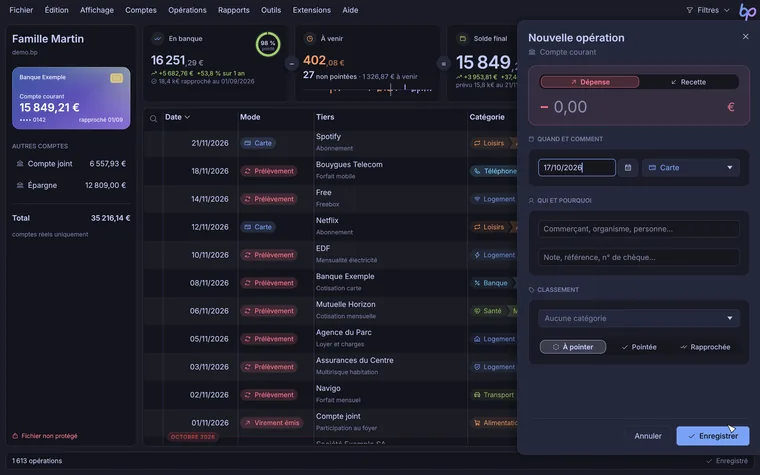Select the Recette toggle option
This screenshot has height=475, width=760.
(688, 82)
